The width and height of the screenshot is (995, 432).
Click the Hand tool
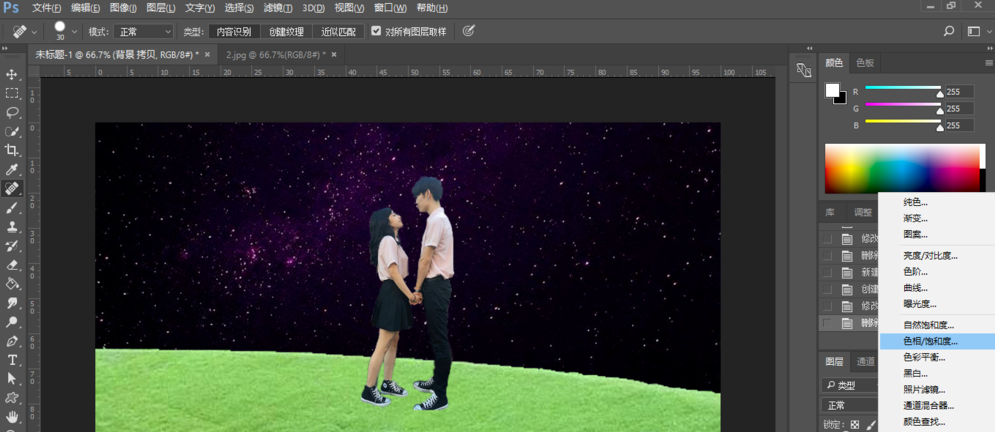[12, 417]
